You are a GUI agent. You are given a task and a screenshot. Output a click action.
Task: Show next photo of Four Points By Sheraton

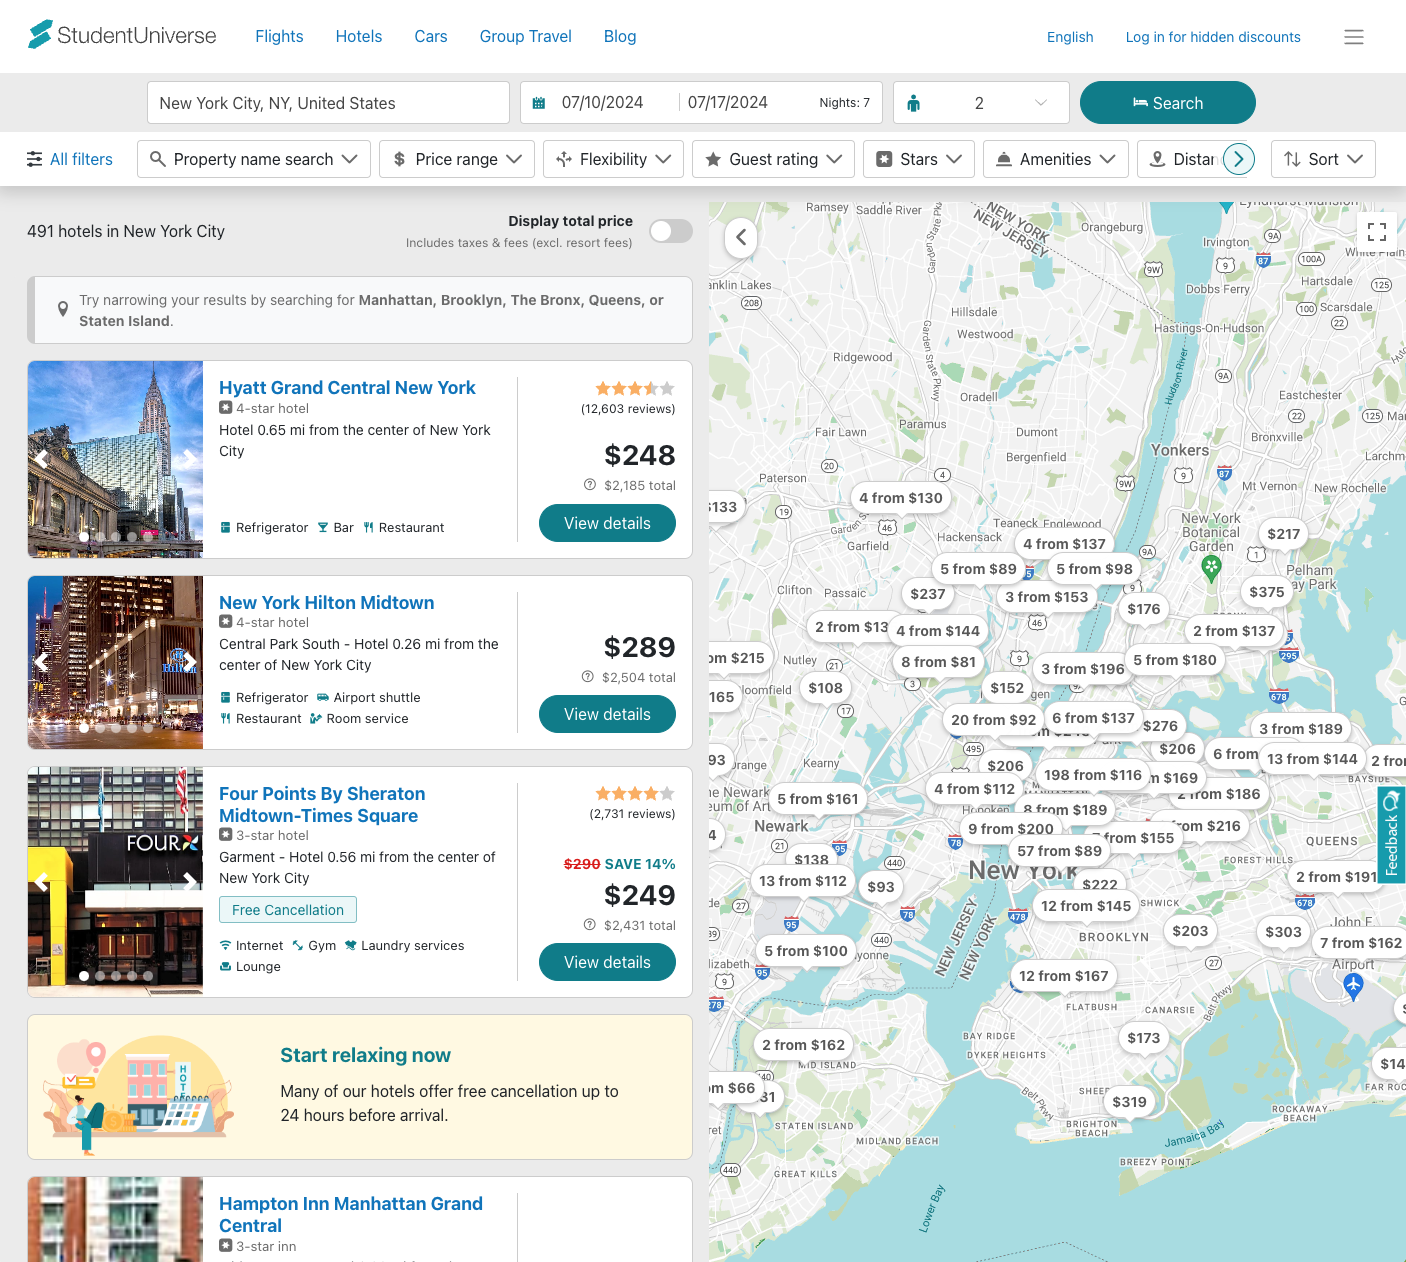point(188,881)
